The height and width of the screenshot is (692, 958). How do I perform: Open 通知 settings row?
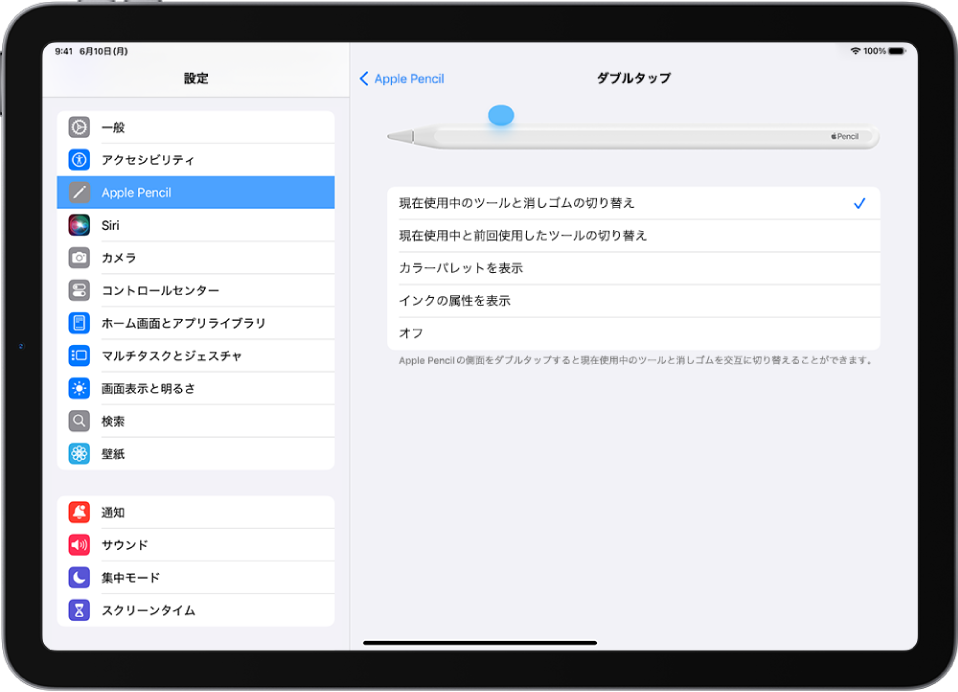pyautogui.click(x=196, y=512)
